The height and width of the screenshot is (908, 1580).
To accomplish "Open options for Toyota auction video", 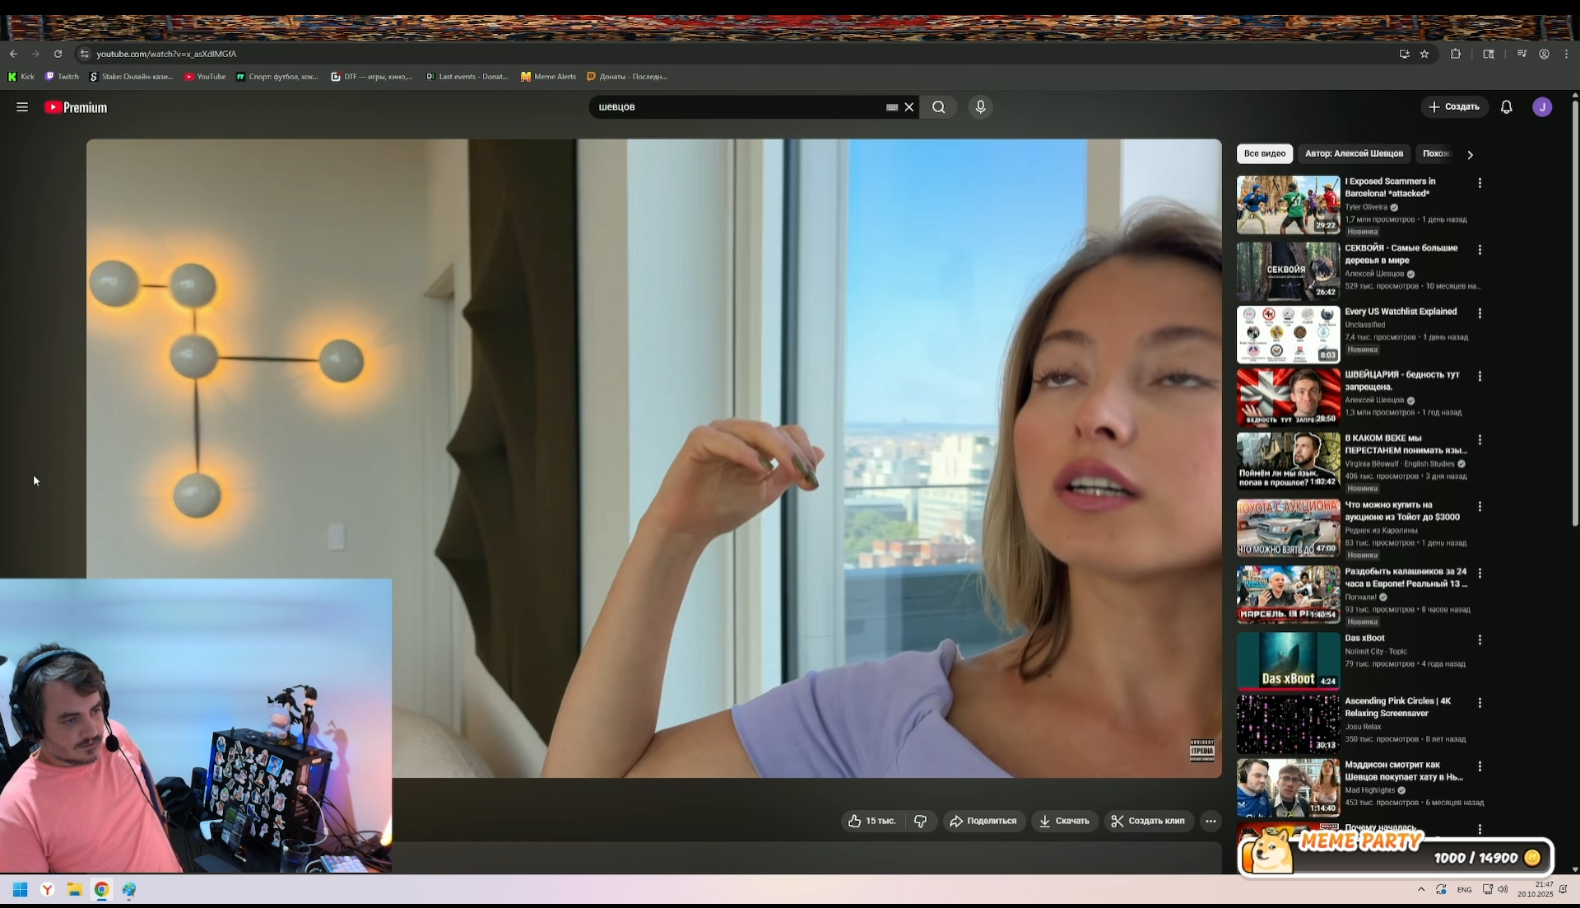I will (x=1480, y=507).
